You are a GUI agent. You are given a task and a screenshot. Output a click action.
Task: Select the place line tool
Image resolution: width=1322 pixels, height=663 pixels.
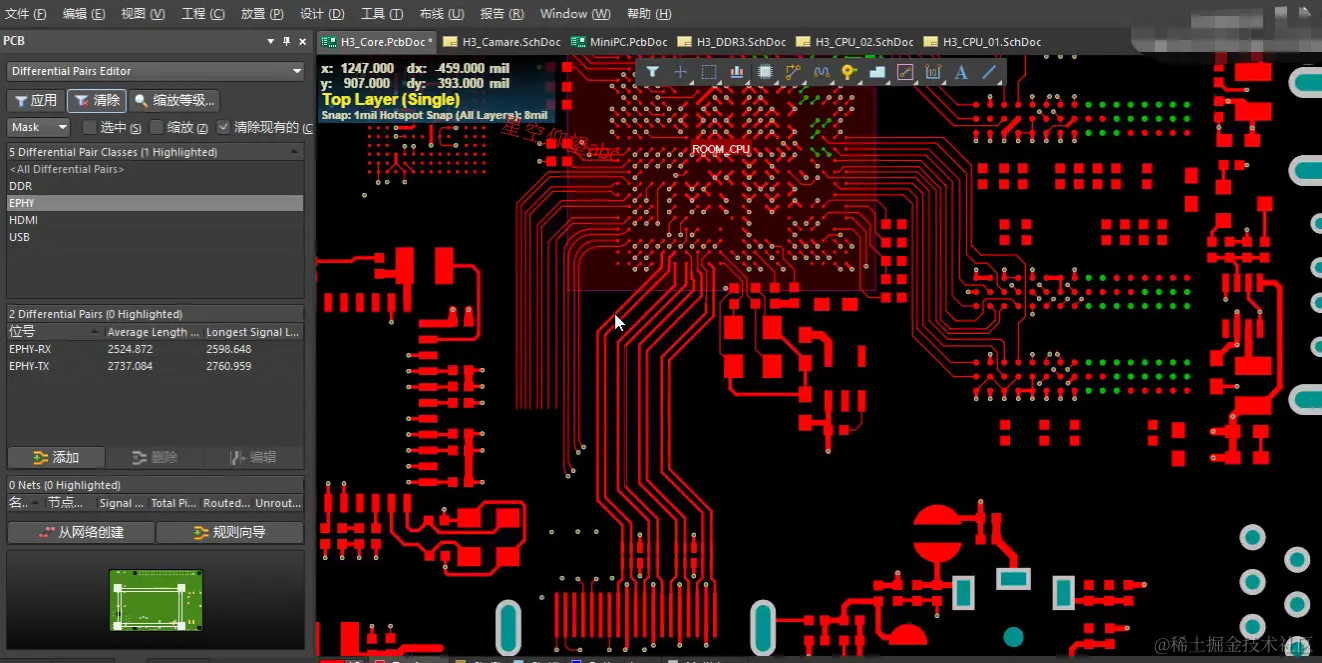(989, 72)
